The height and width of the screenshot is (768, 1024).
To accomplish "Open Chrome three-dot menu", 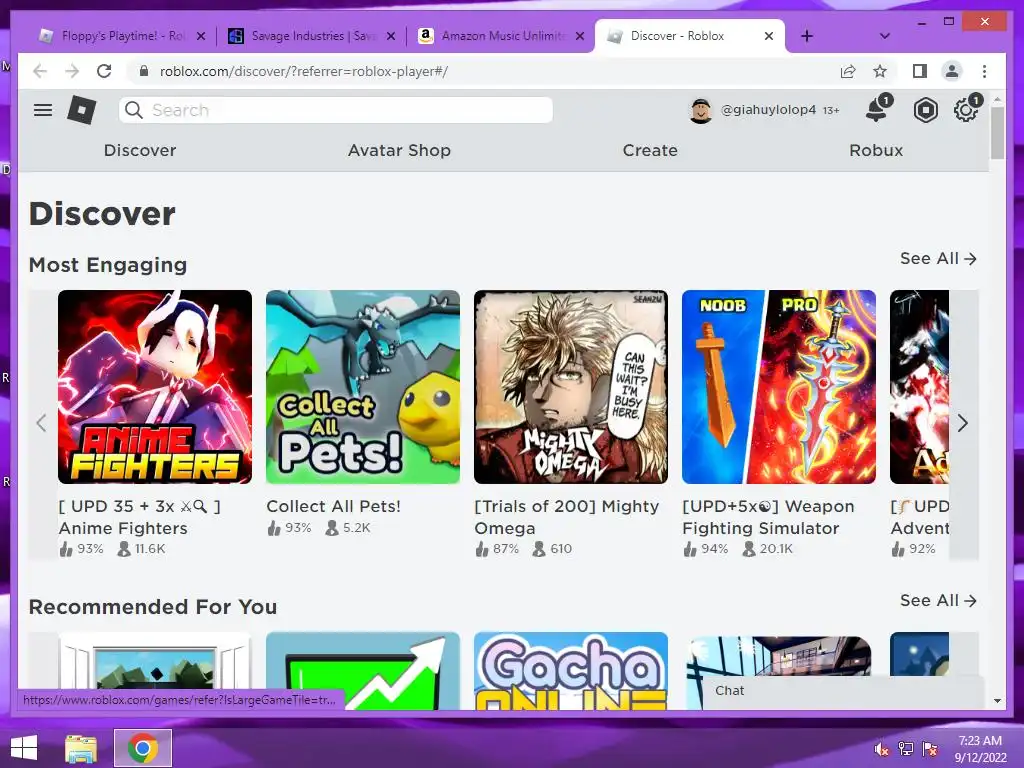I will (984, 71).
